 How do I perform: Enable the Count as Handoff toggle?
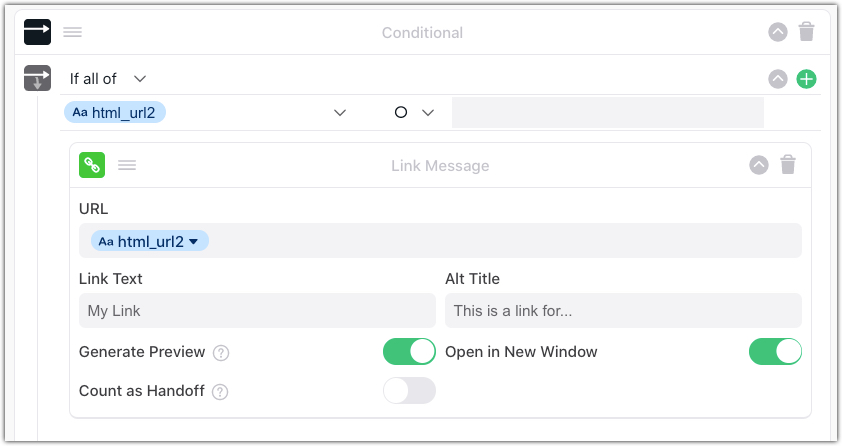(x=409, y=391)
